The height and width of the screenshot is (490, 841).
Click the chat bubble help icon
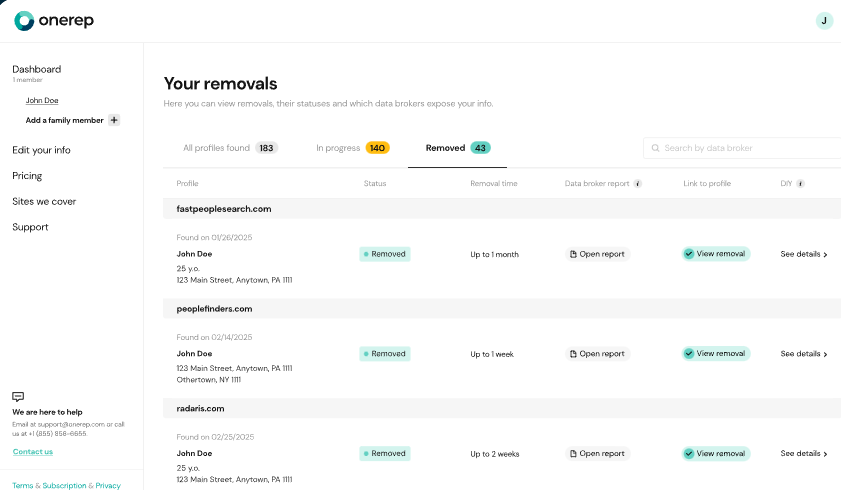click(x=18, y=397)
